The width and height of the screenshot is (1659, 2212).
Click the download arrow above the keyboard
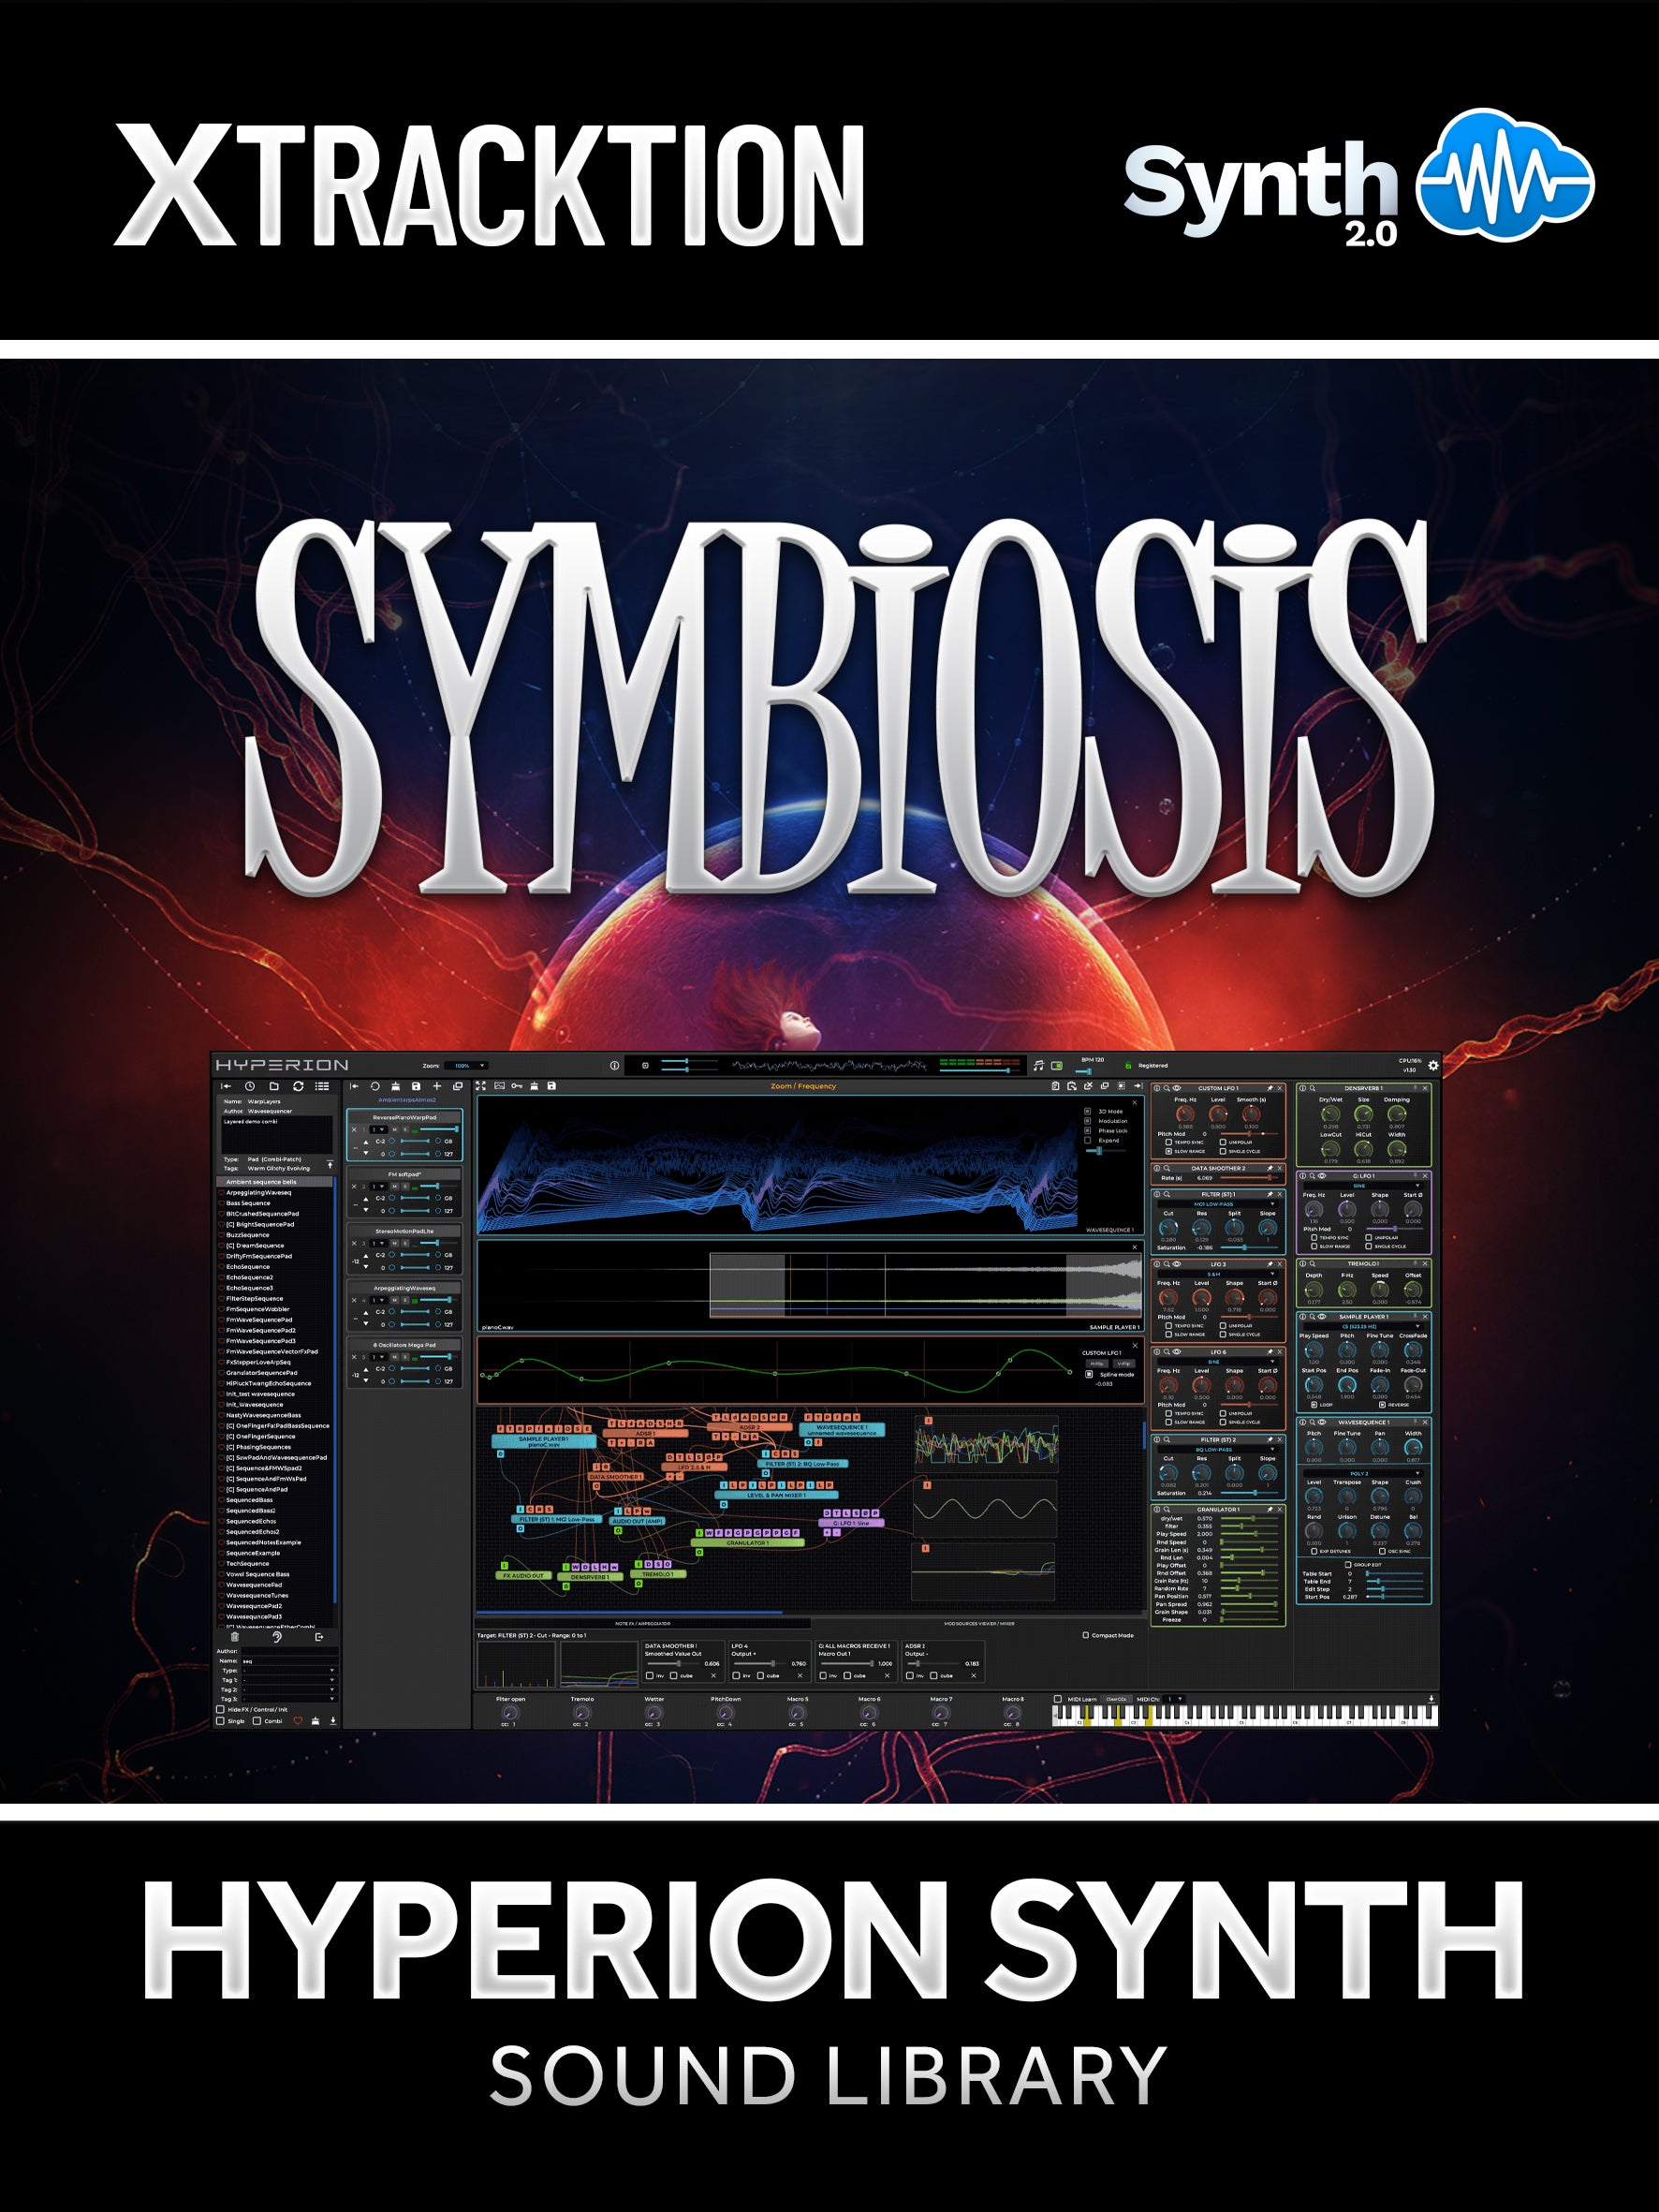pos(1432,1699)
